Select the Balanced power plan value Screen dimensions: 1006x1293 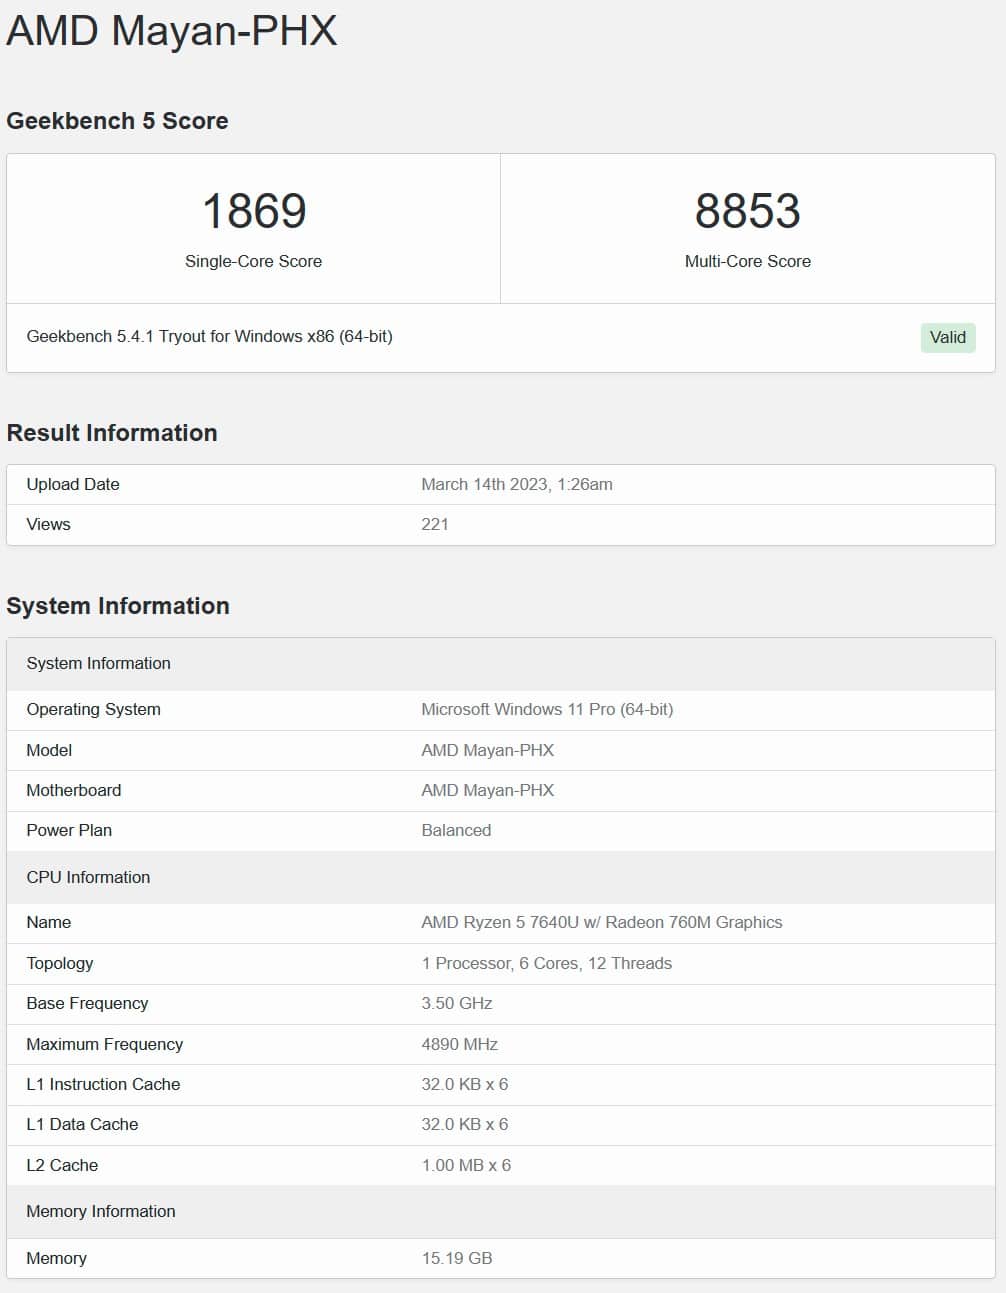(456, 830)
